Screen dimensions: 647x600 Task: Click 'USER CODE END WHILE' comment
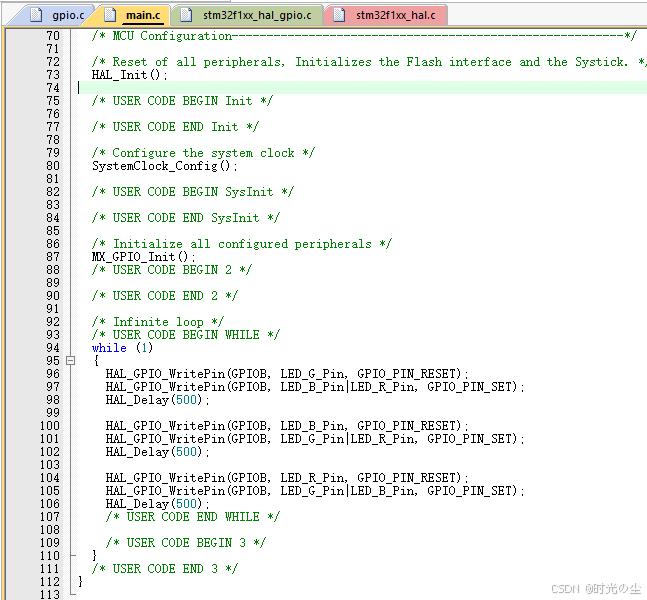pos(193,517)
